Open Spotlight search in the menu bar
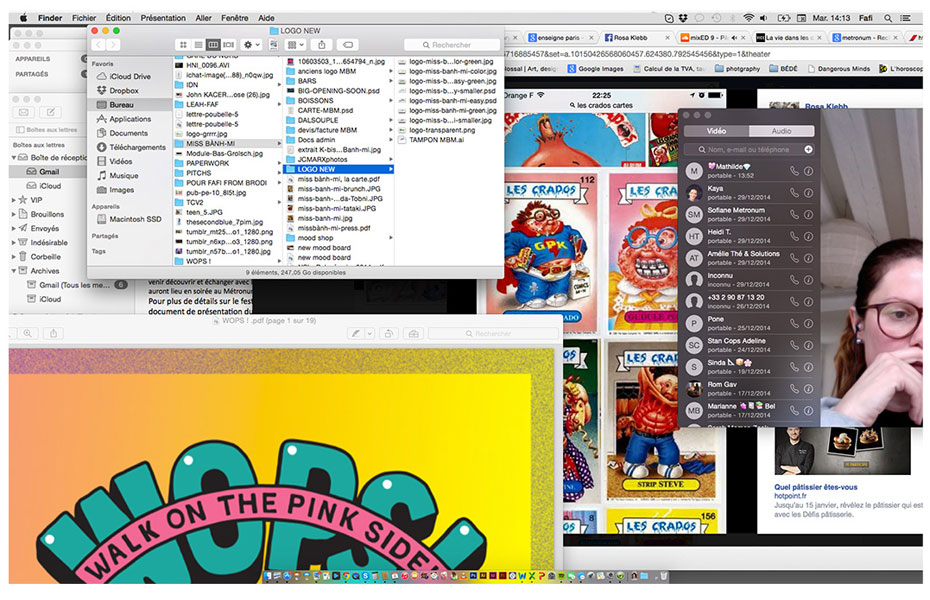 coord(888,18)
